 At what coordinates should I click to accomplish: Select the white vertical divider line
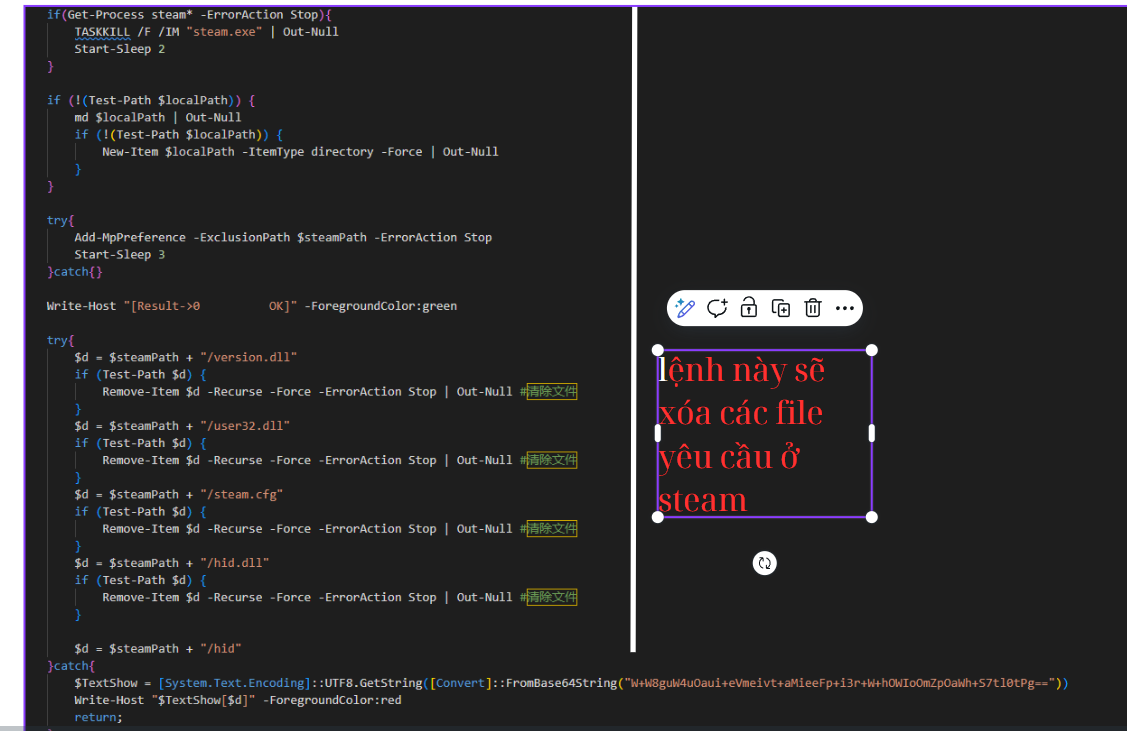pyautogui.click(x=634, y=330)
